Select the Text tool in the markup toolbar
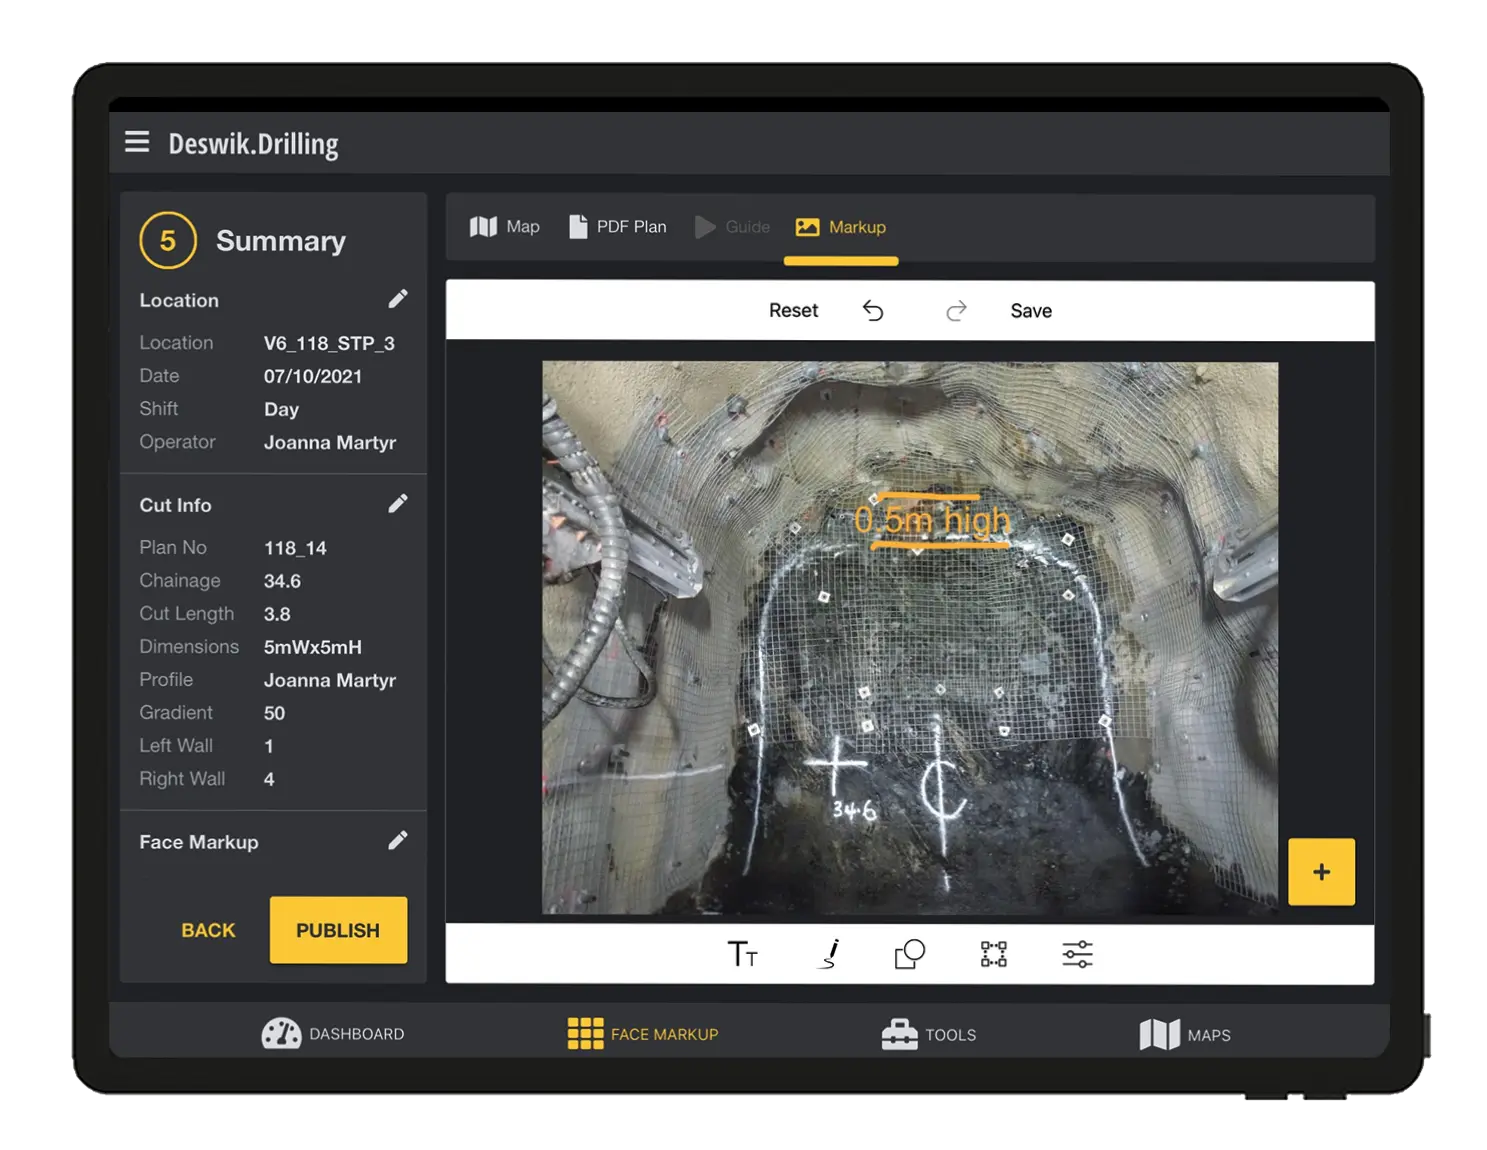1487x1150 pixels. 741,955
